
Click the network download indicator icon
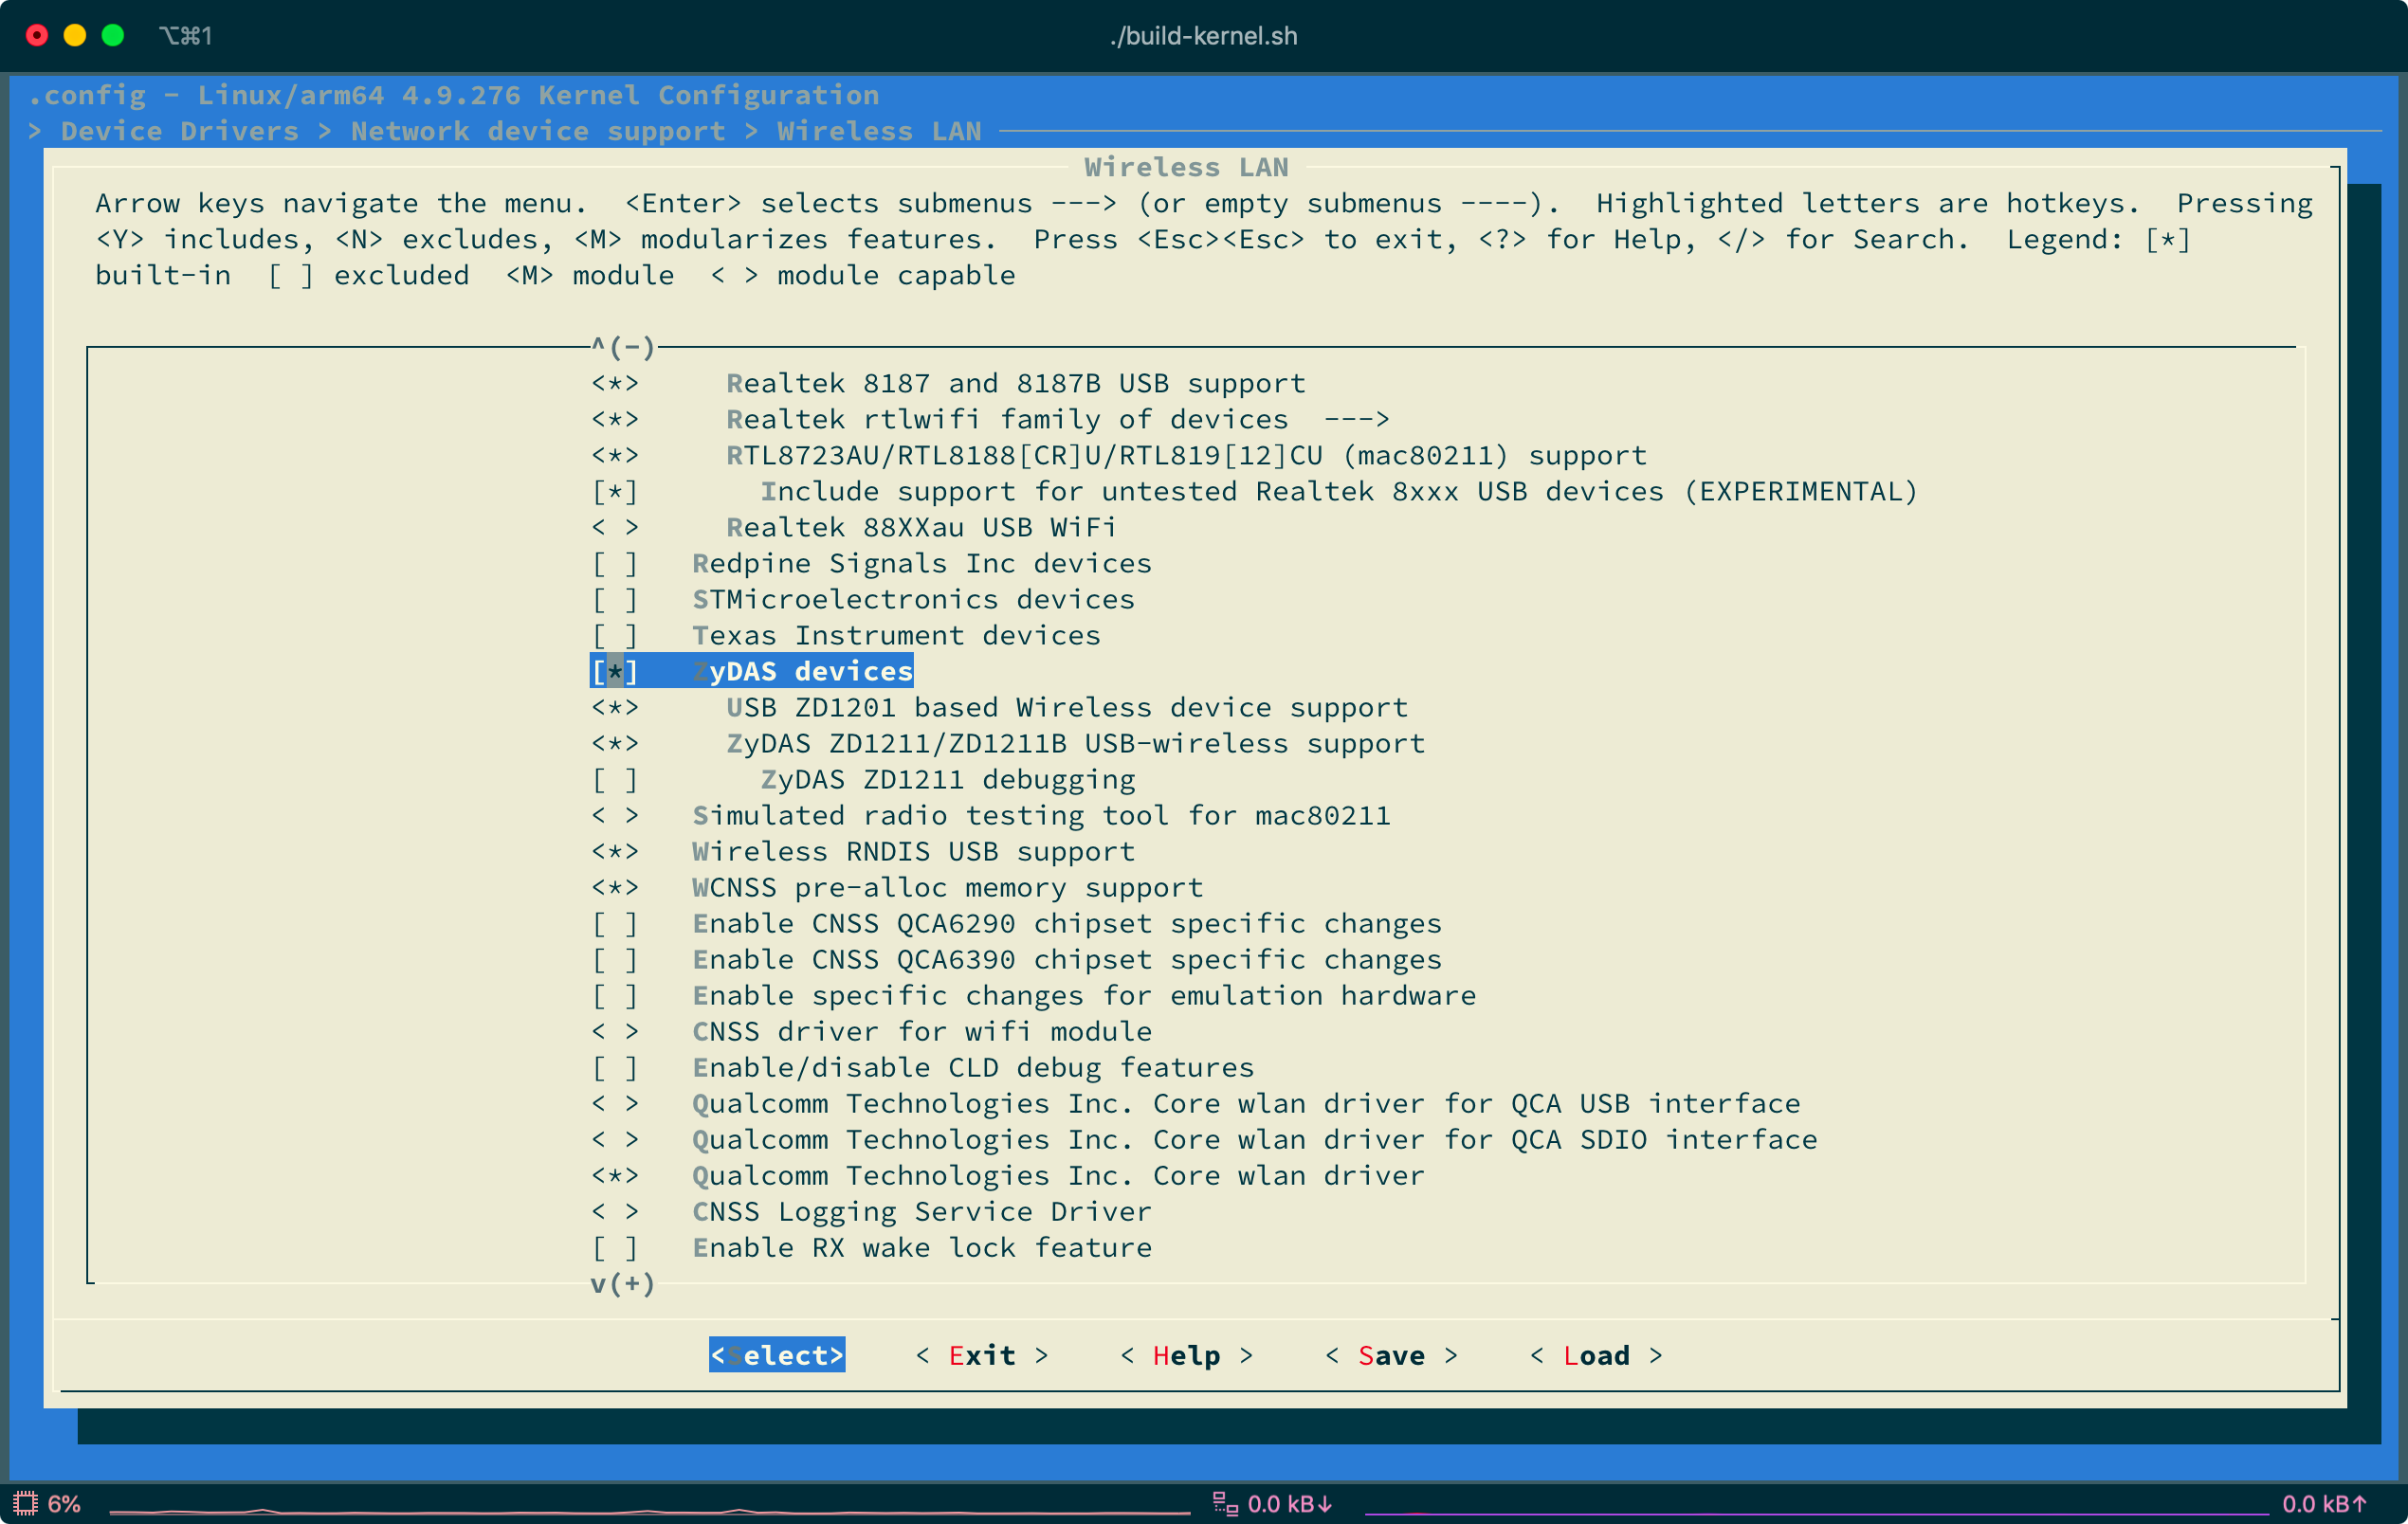click(1225, 1503)
